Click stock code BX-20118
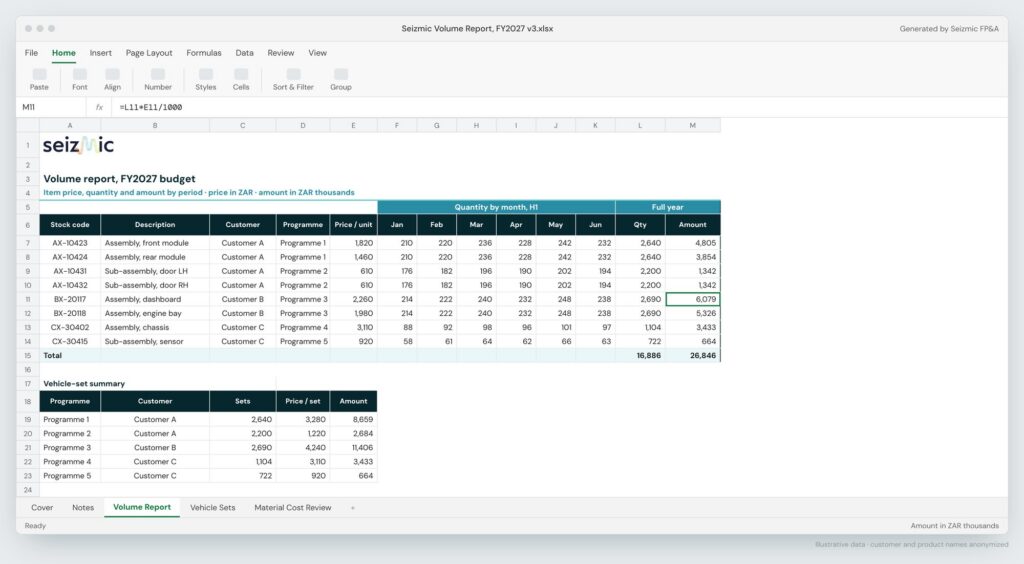This screenshot has width=1024, height=564. 70,313
